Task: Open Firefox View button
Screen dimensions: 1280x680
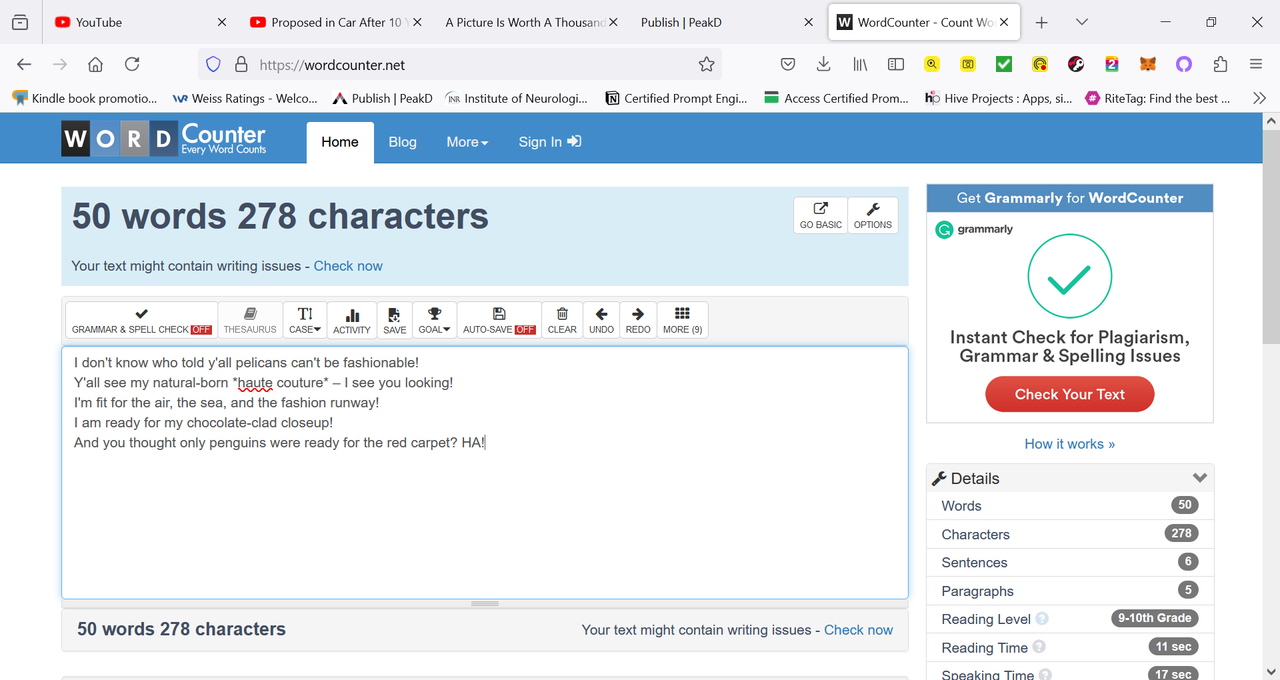Action: point(20,22)
